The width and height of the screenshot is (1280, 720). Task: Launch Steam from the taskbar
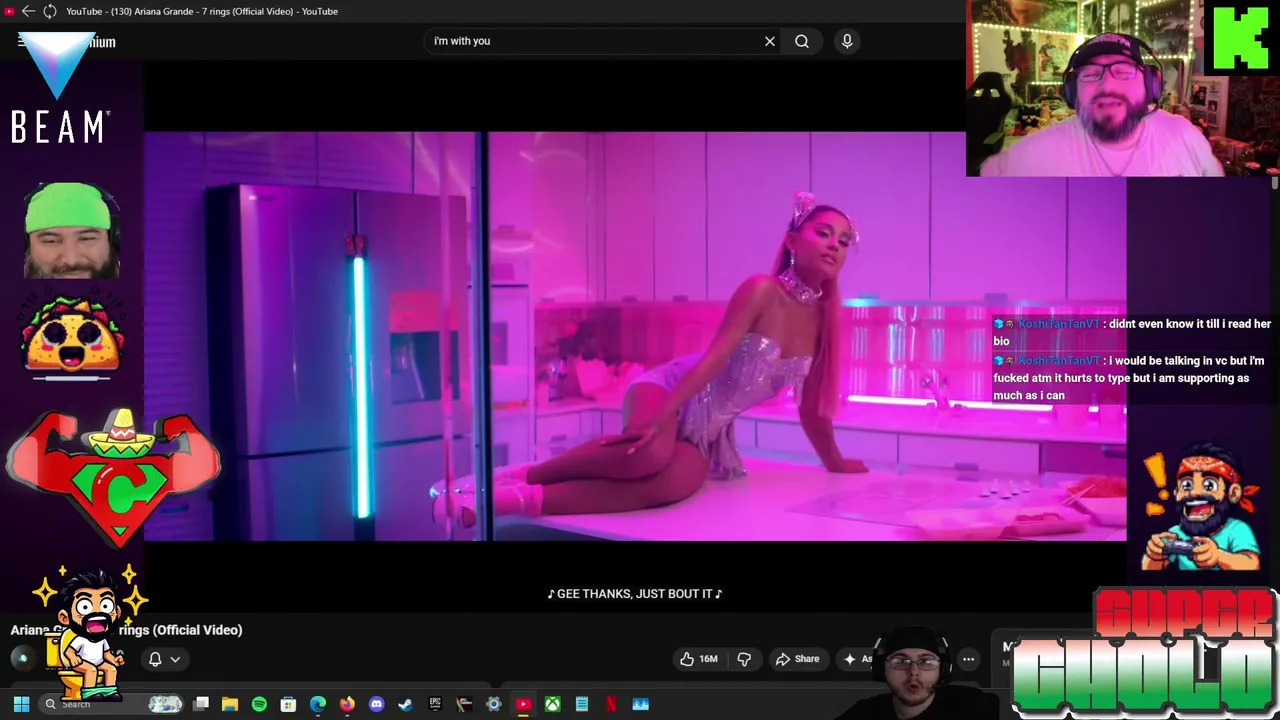(x=405, y=704)
